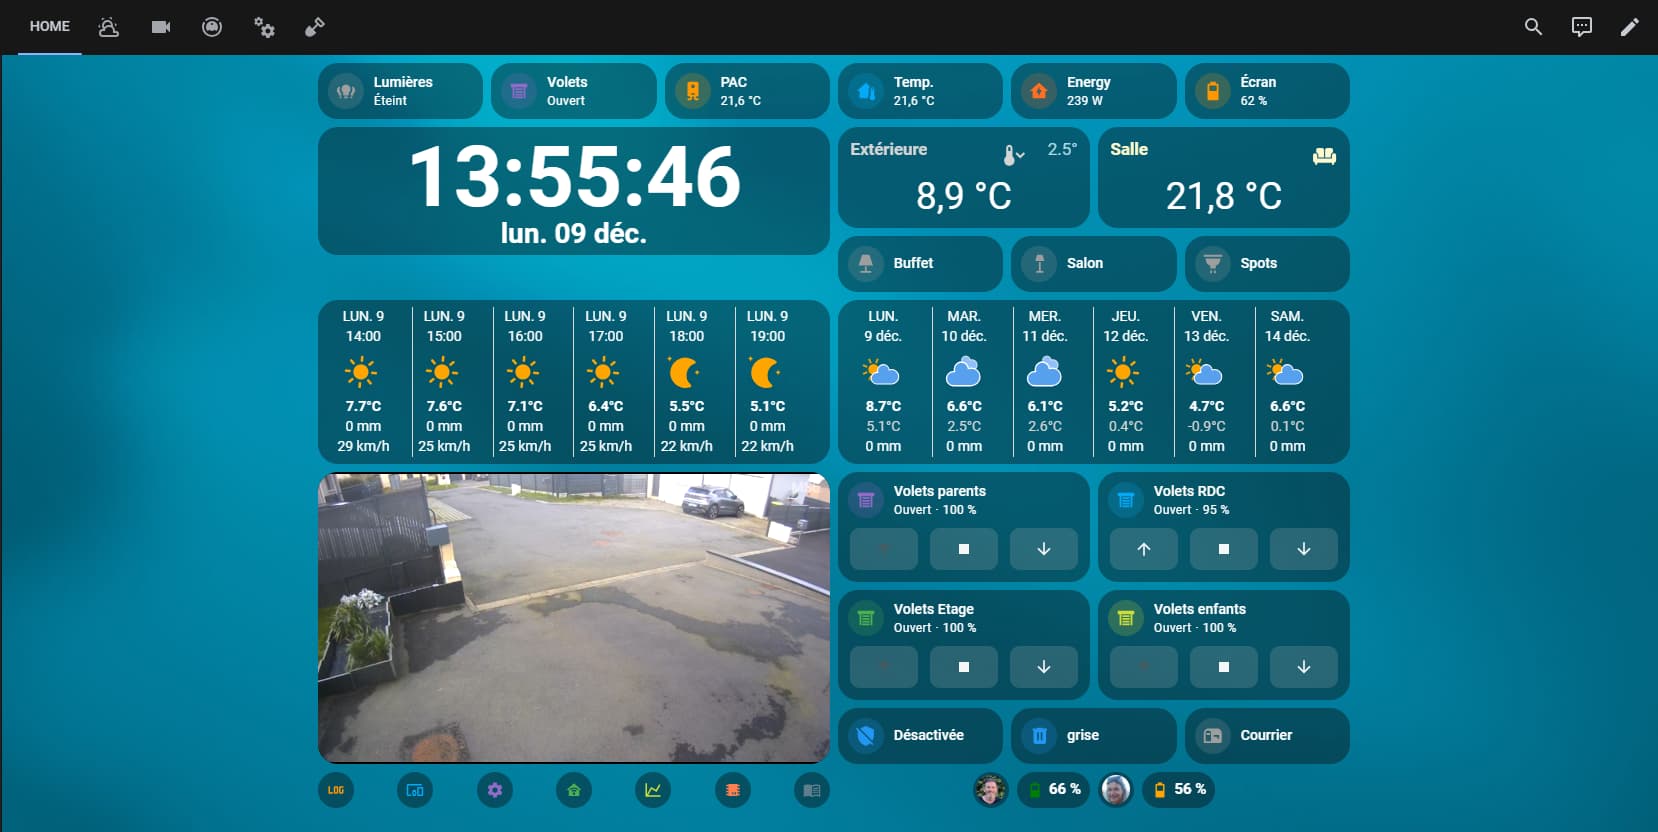The image size is (1658, 832).
Task: Open the driveway camera feed
Action: coord(574,618)
